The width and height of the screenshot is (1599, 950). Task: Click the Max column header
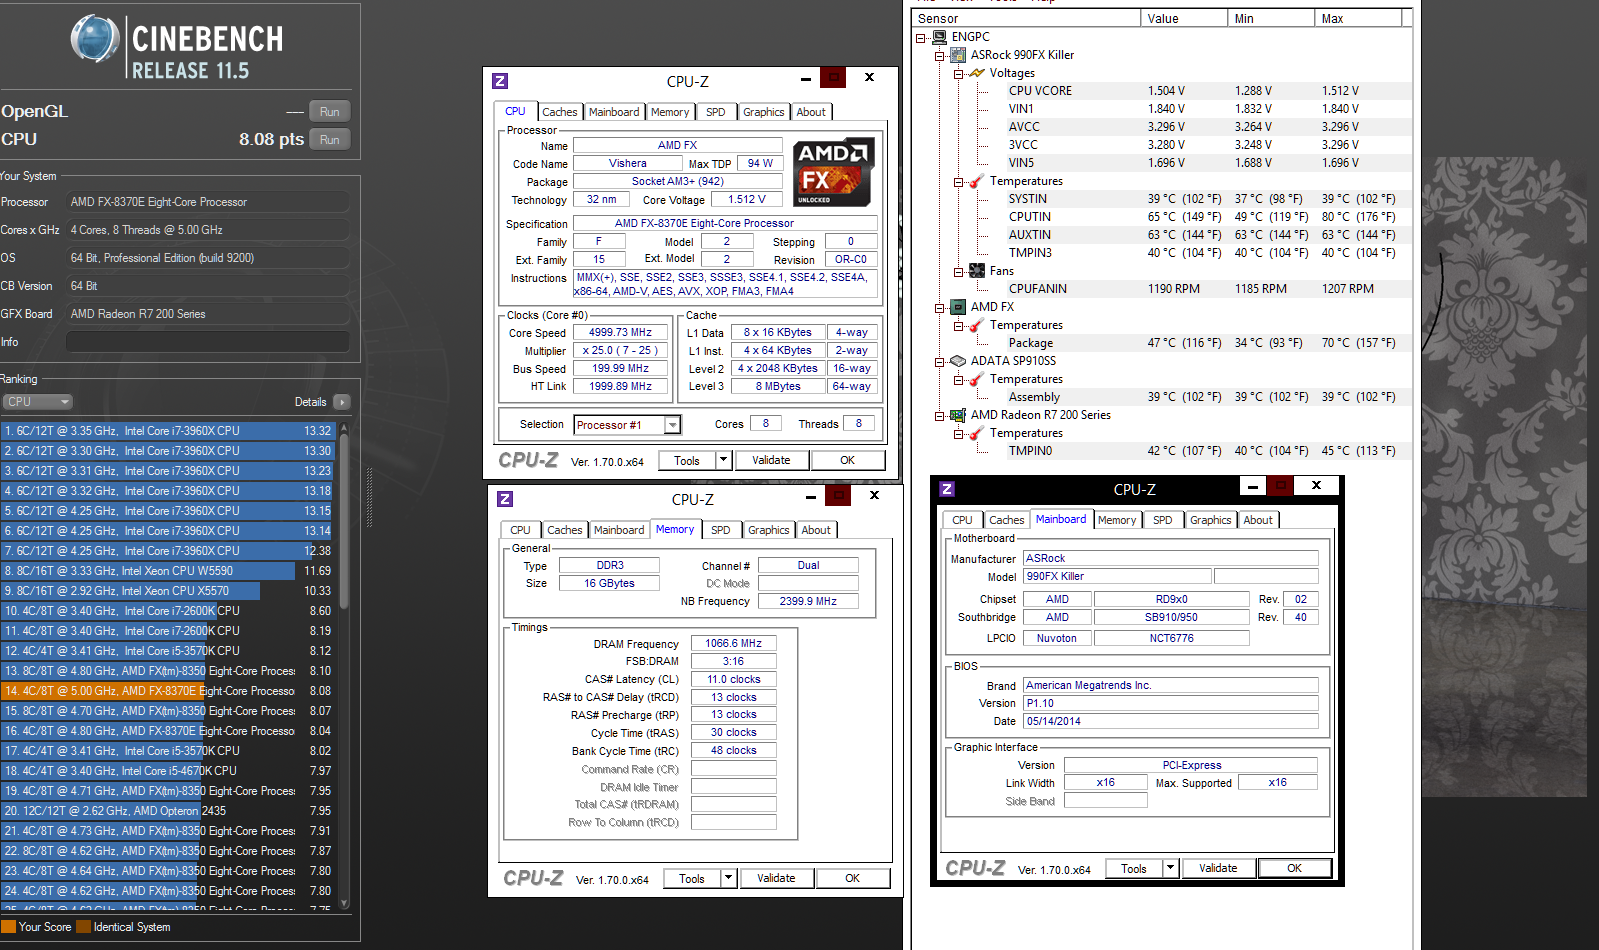click(1358, 18)
